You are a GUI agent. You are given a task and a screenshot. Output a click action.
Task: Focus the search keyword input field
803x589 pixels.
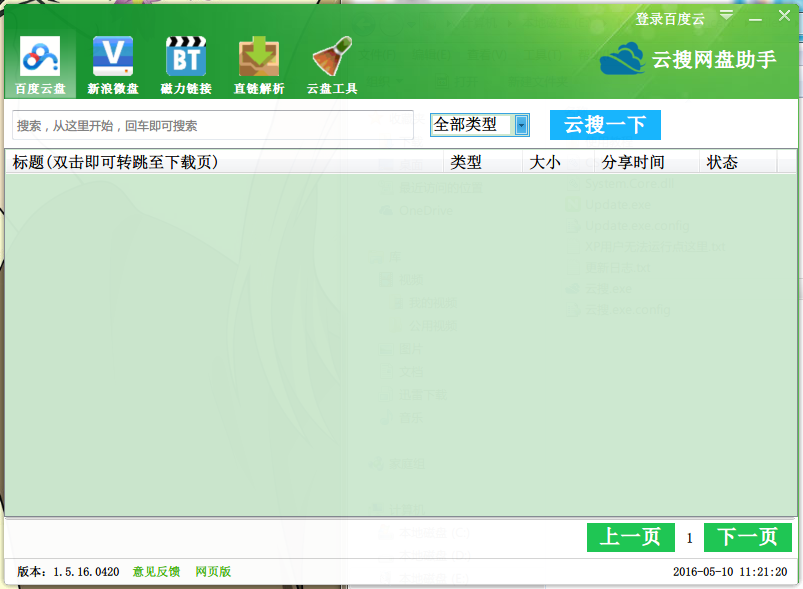pyautogui.click(x=213, y=125)
